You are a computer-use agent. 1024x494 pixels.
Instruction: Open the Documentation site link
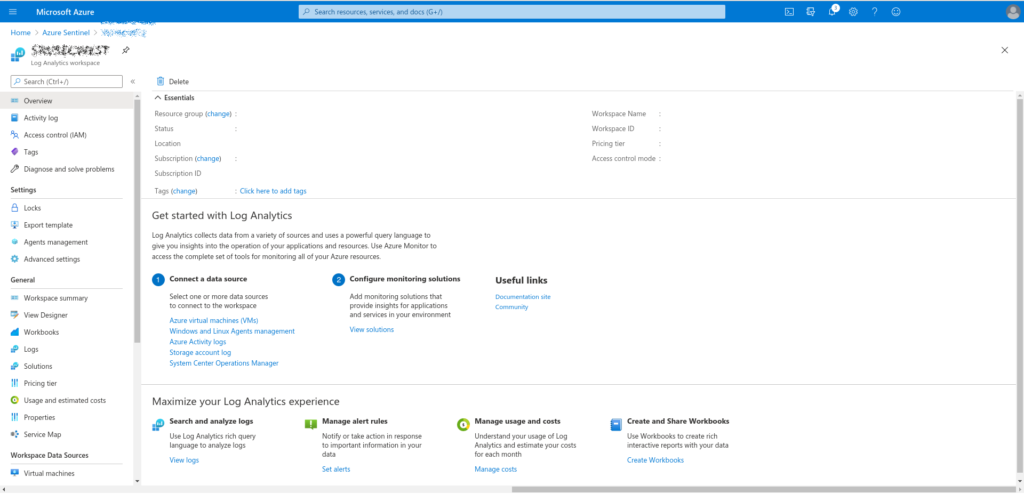click(x=522, y=297)
